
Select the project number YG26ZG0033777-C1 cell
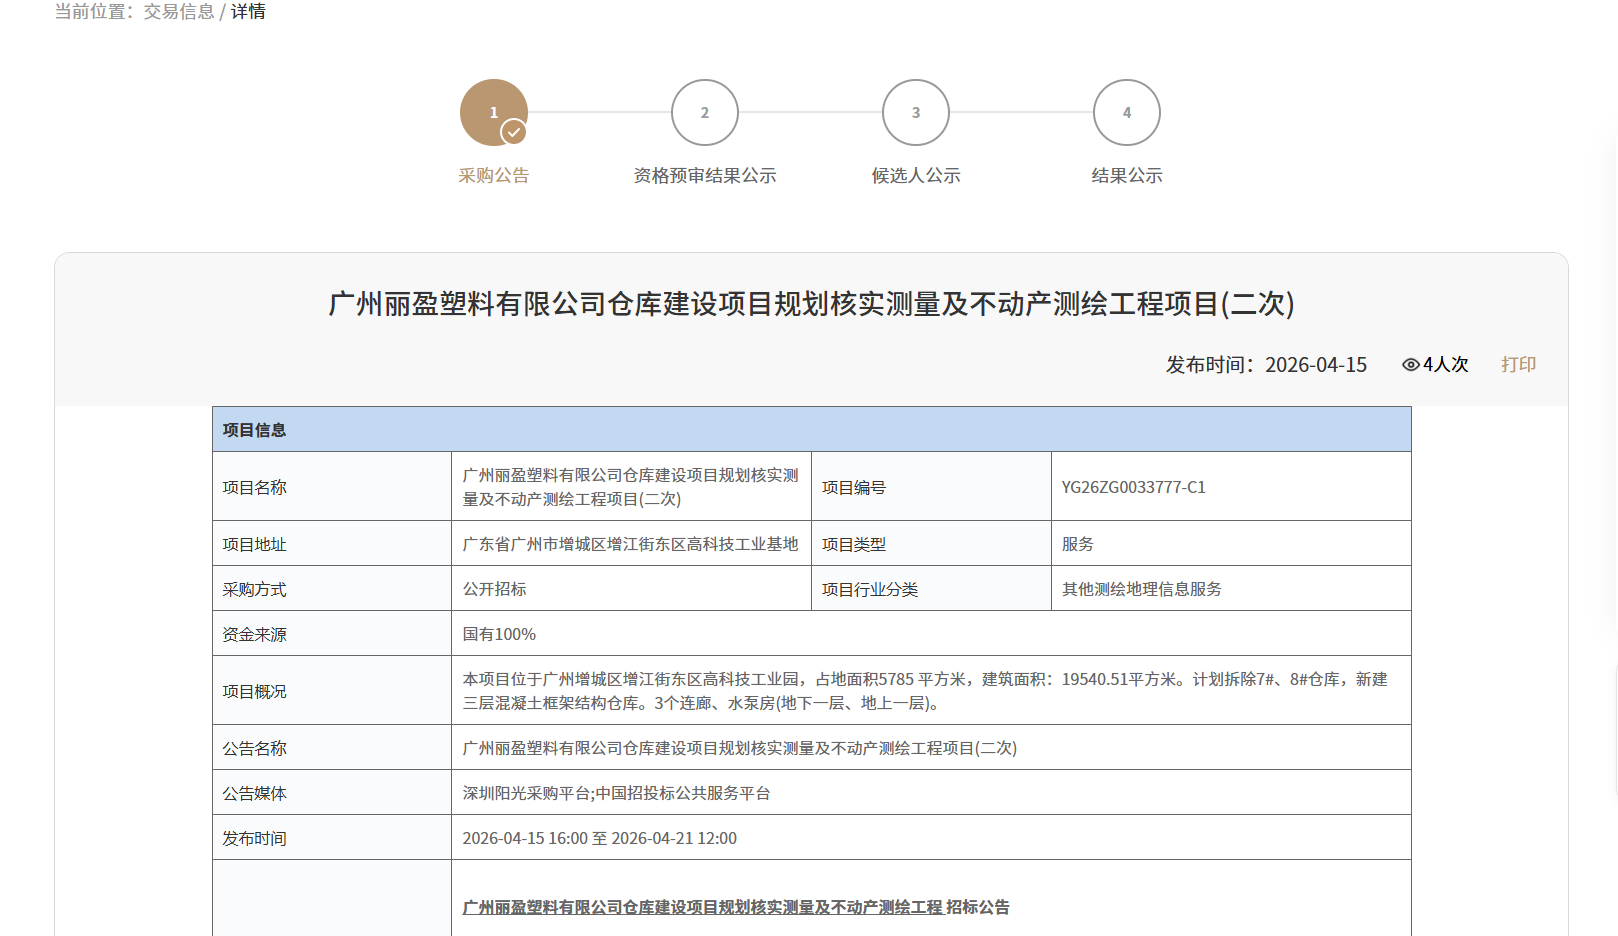tap(1133, 487)
